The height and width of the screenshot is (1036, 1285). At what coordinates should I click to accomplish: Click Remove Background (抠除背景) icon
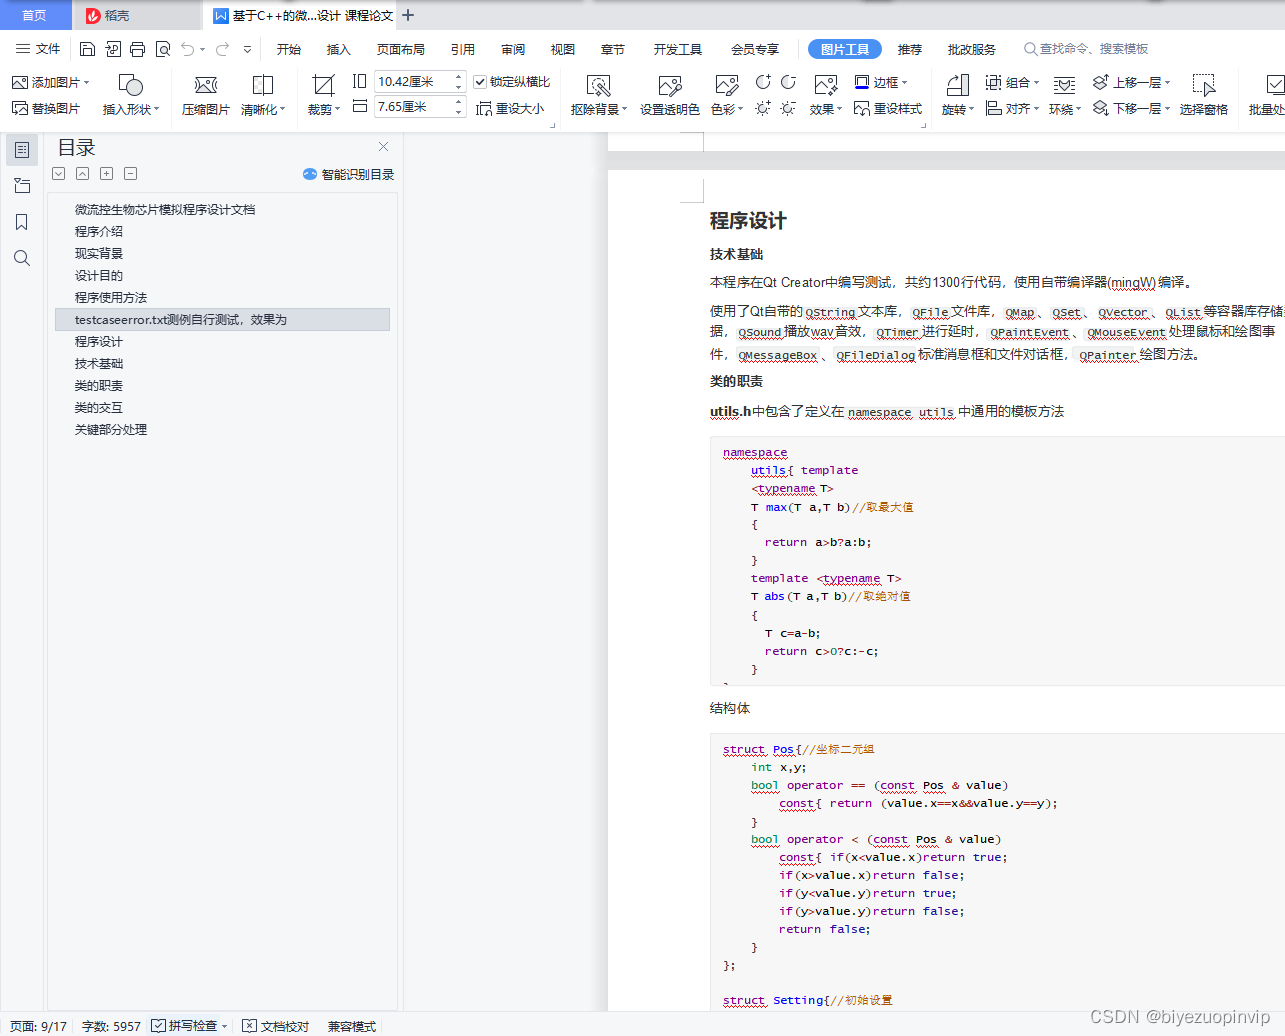pyautogui.click(x=598, y=86)
